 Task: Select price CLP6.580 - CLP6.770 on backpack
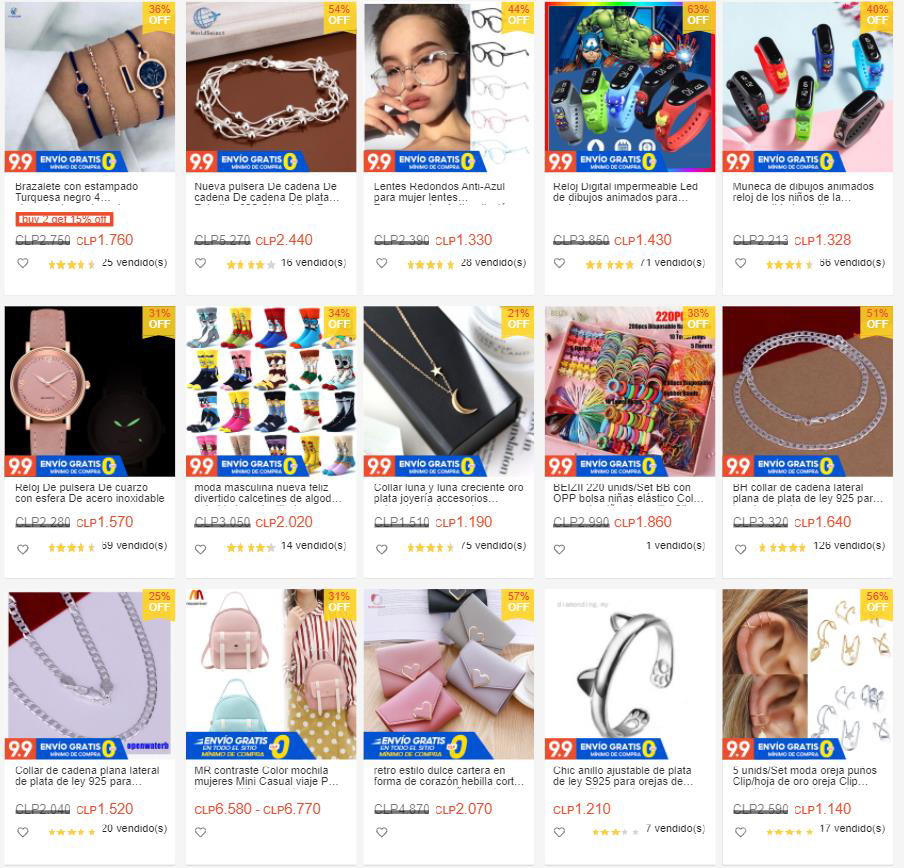pos(257,809)
